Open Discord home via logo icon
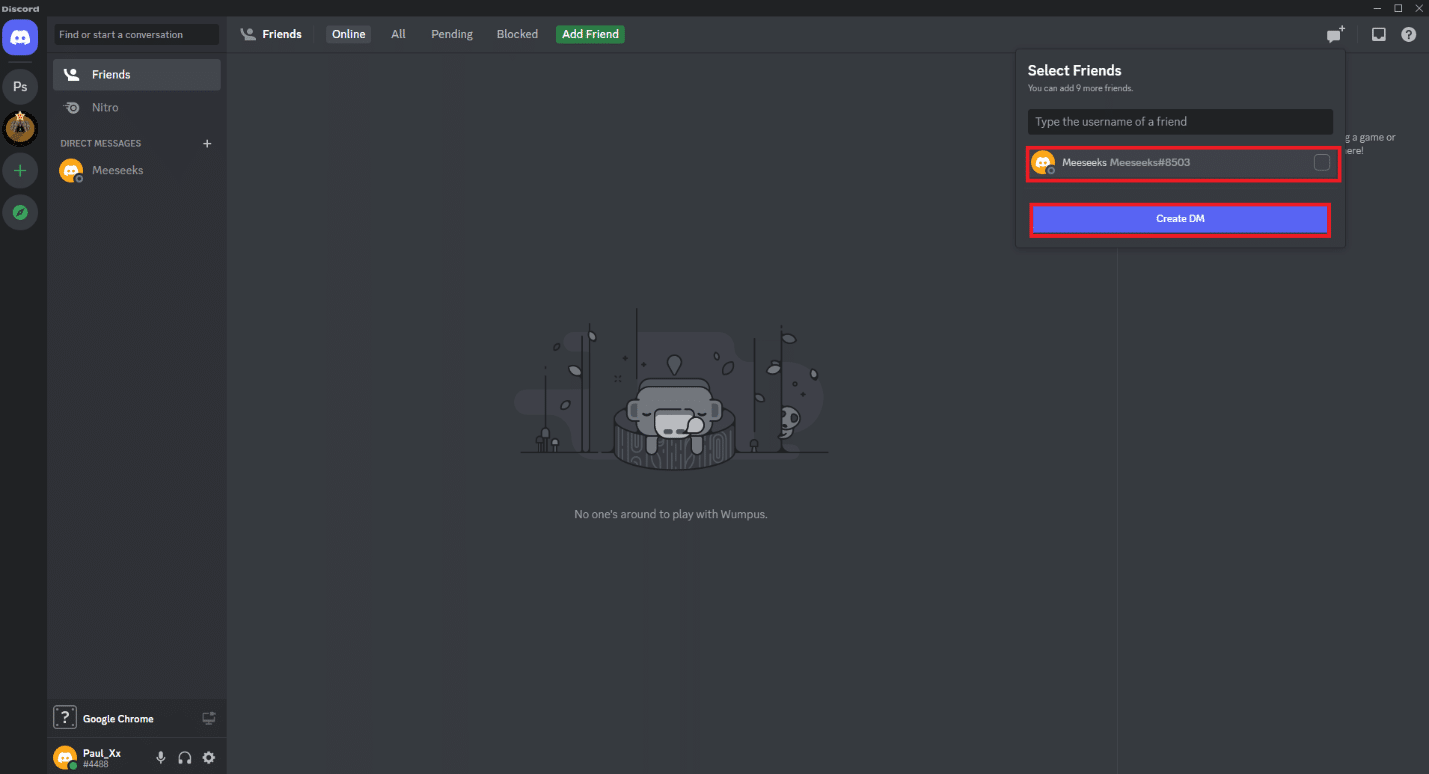 (x=20, y=36)
